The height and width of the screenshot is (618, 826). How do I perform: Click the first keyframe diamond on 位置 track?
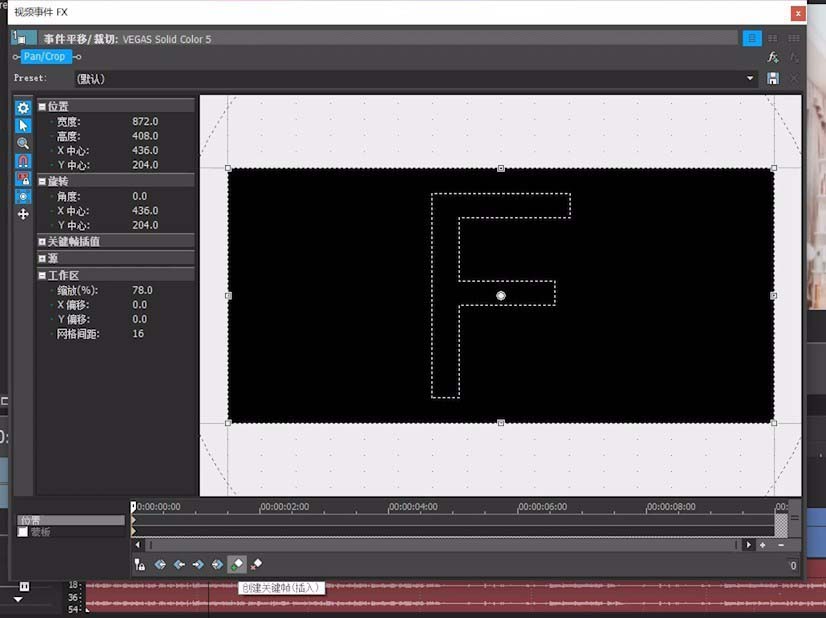point(133,520)
